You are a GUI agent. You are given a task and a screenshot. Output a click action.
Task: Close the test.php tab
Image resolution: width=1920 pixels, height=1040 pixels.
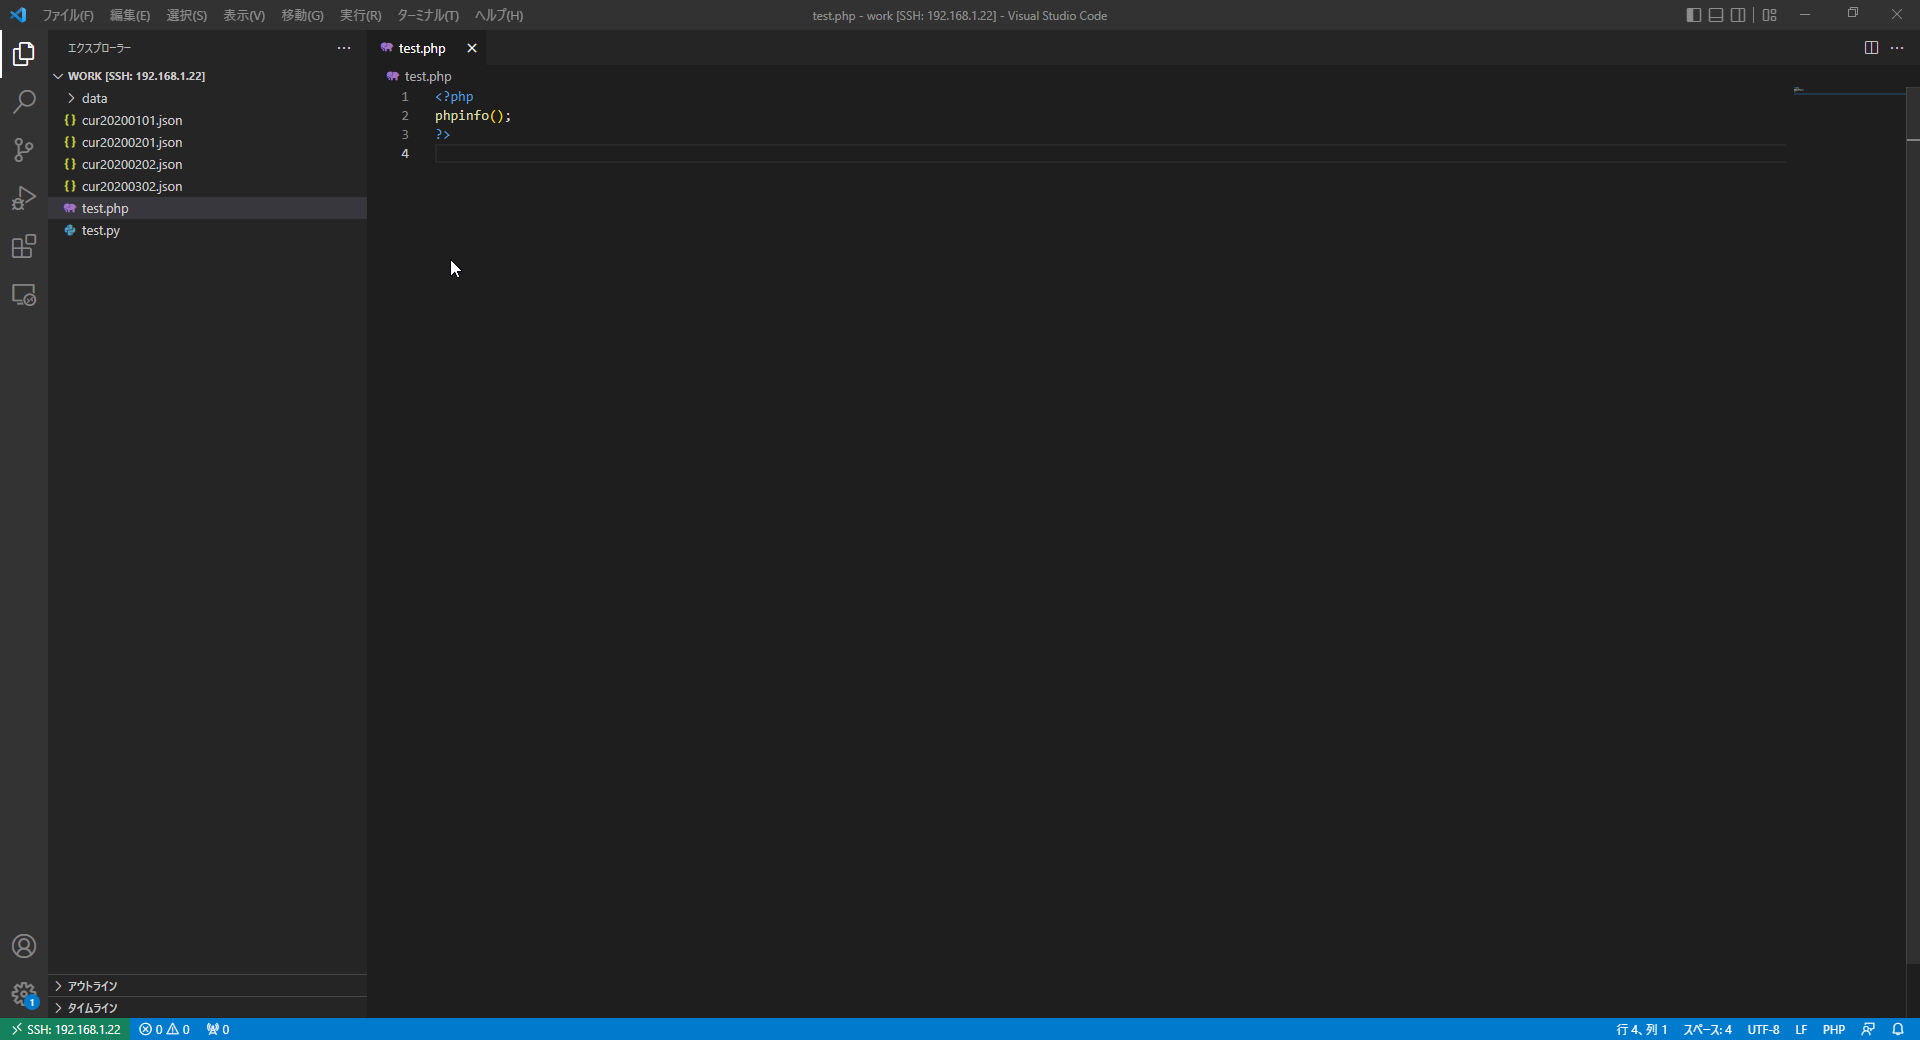472,48
